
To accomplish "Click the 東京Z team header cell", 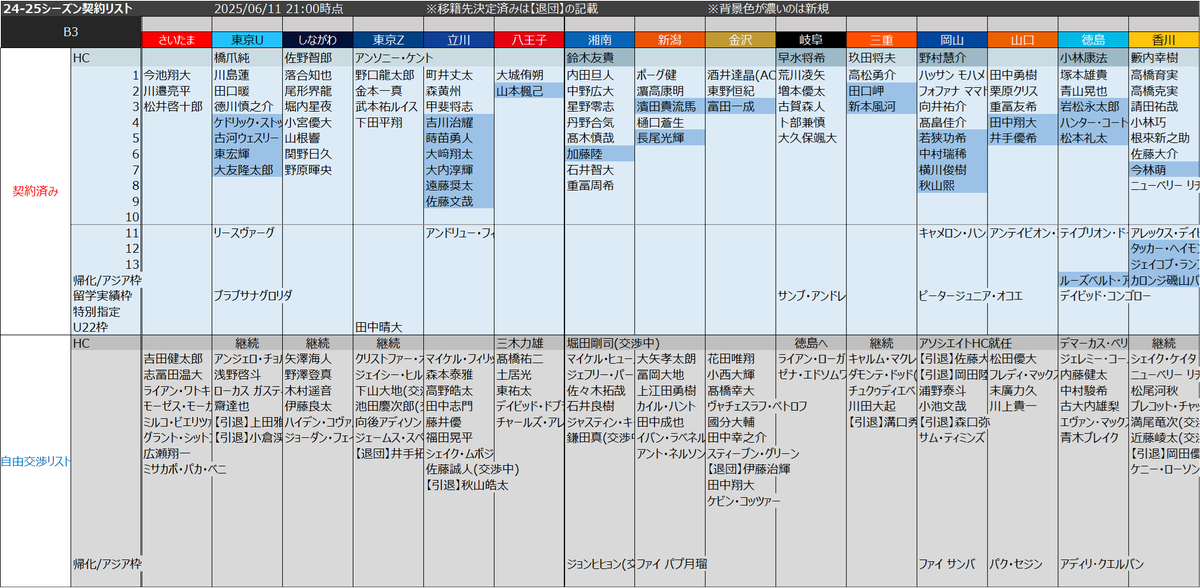I will [387, 40].
